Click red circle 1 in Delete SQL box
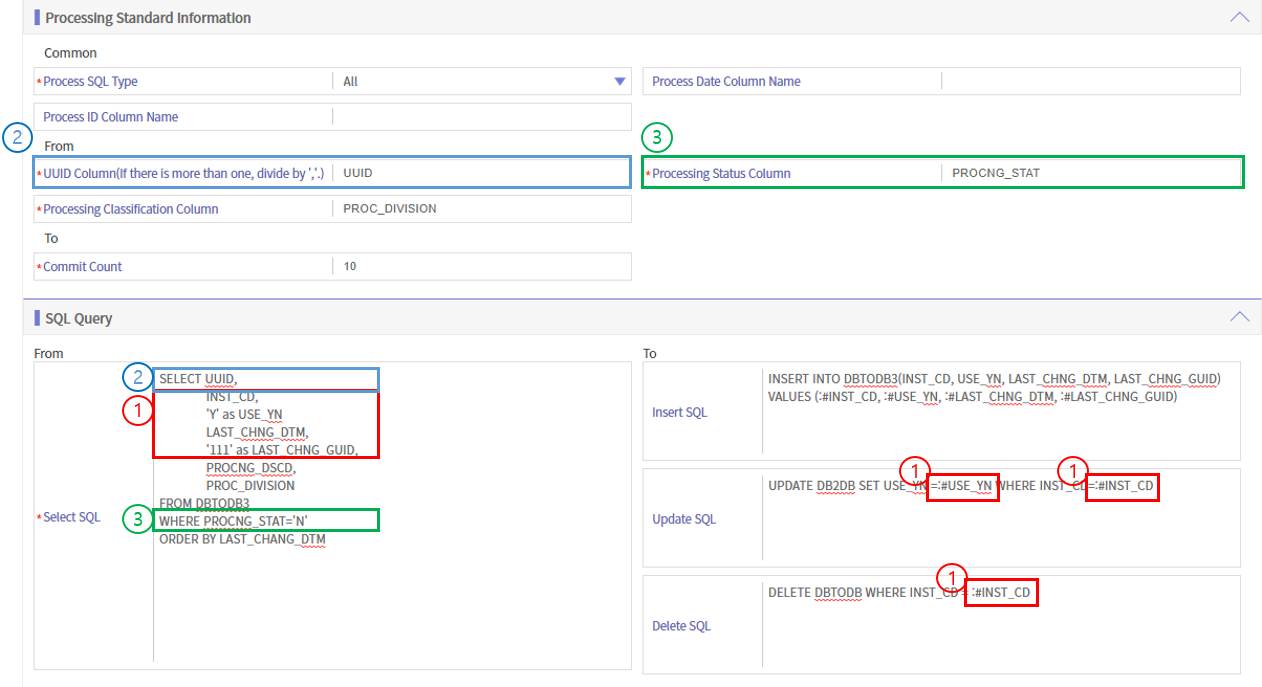 pos(951,578)
